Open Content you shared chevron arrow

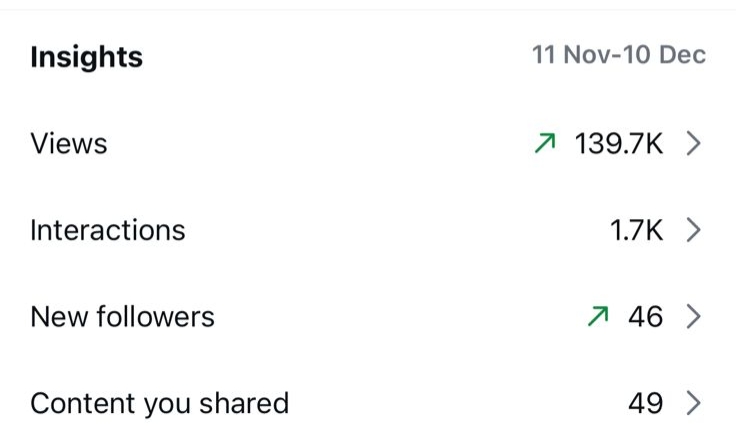pyautogui.click(x=694, y=404)
